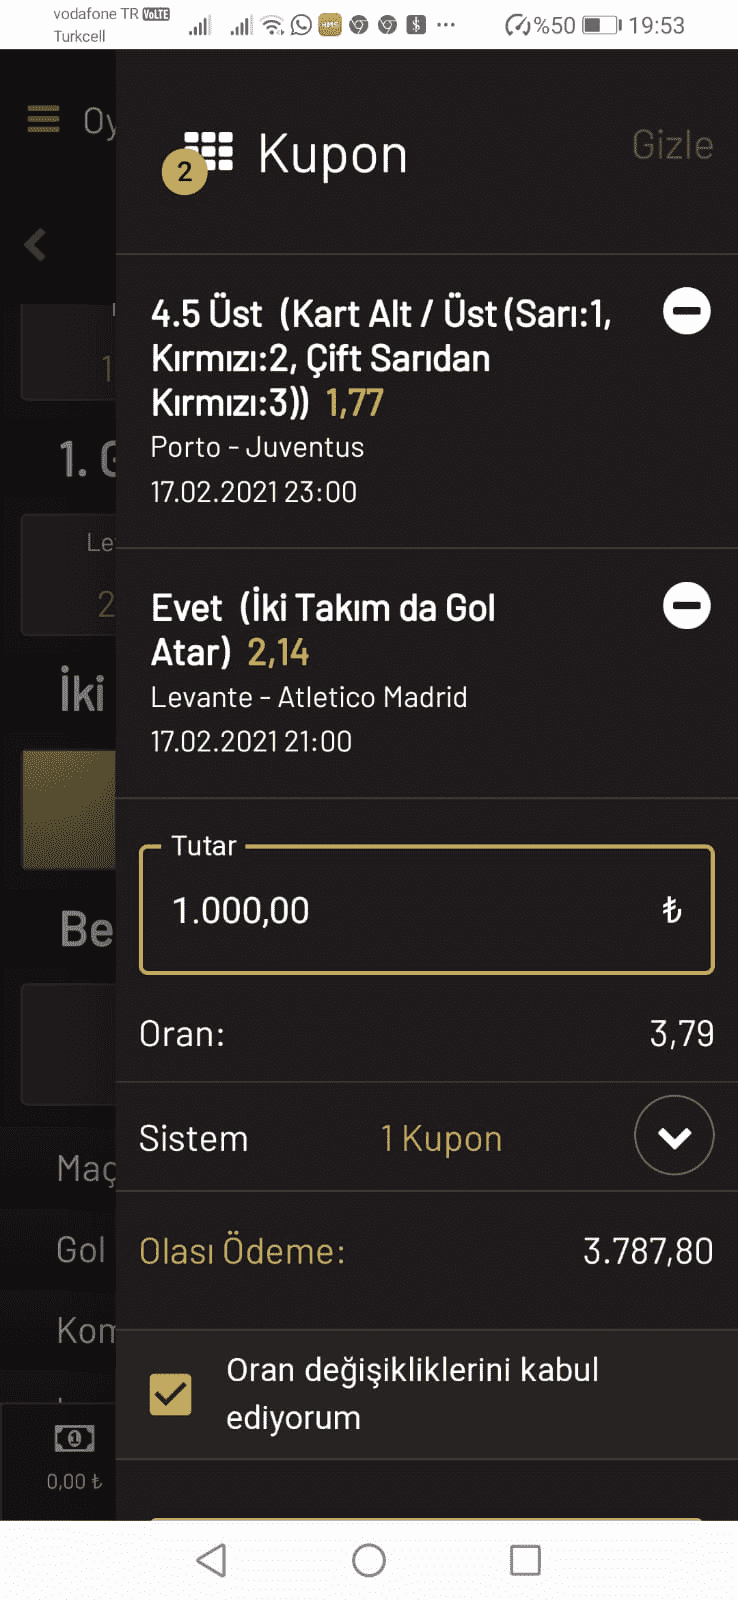Image resolution: width=738 pixels, height=1600 pixels.
Task: Tap the Turkish lira currency symbol
Action: click(672, 910)
